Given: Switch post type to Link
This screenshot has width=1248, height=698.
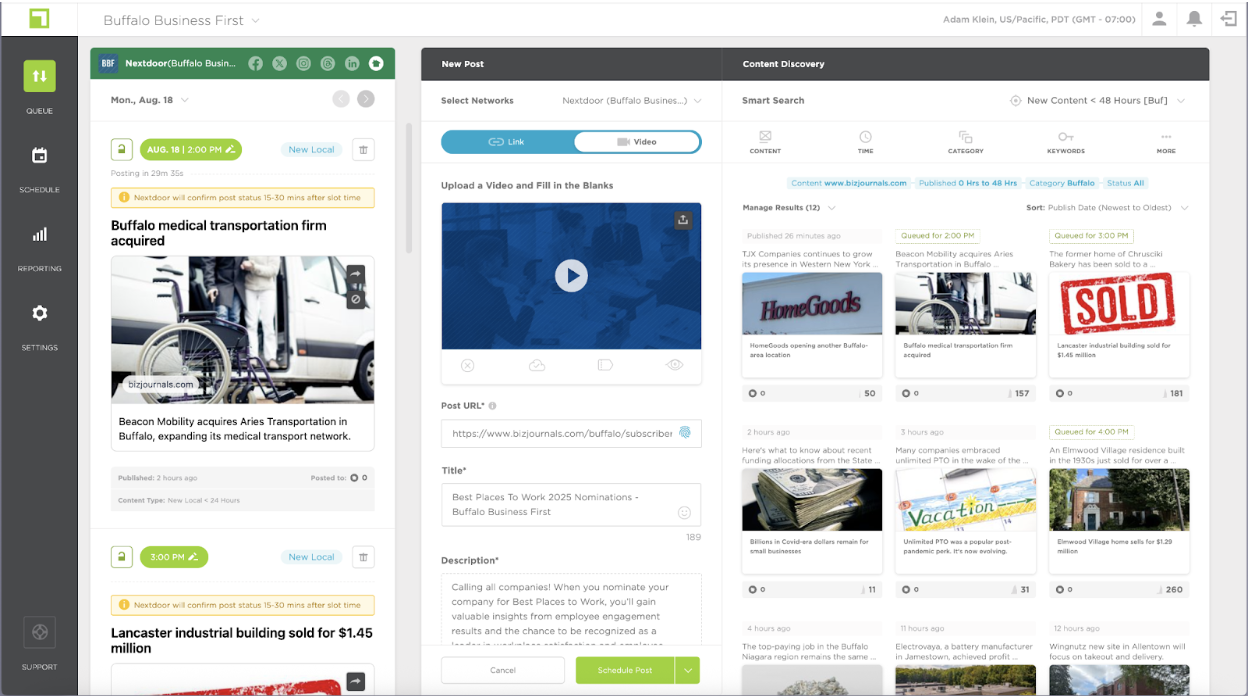Looking at the screenshot, I should (507, 142).
